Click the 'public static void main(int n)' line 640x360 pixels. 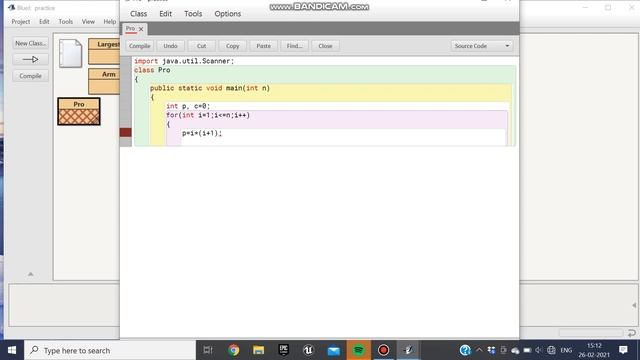pyautogui.click(x=210, y=88)
